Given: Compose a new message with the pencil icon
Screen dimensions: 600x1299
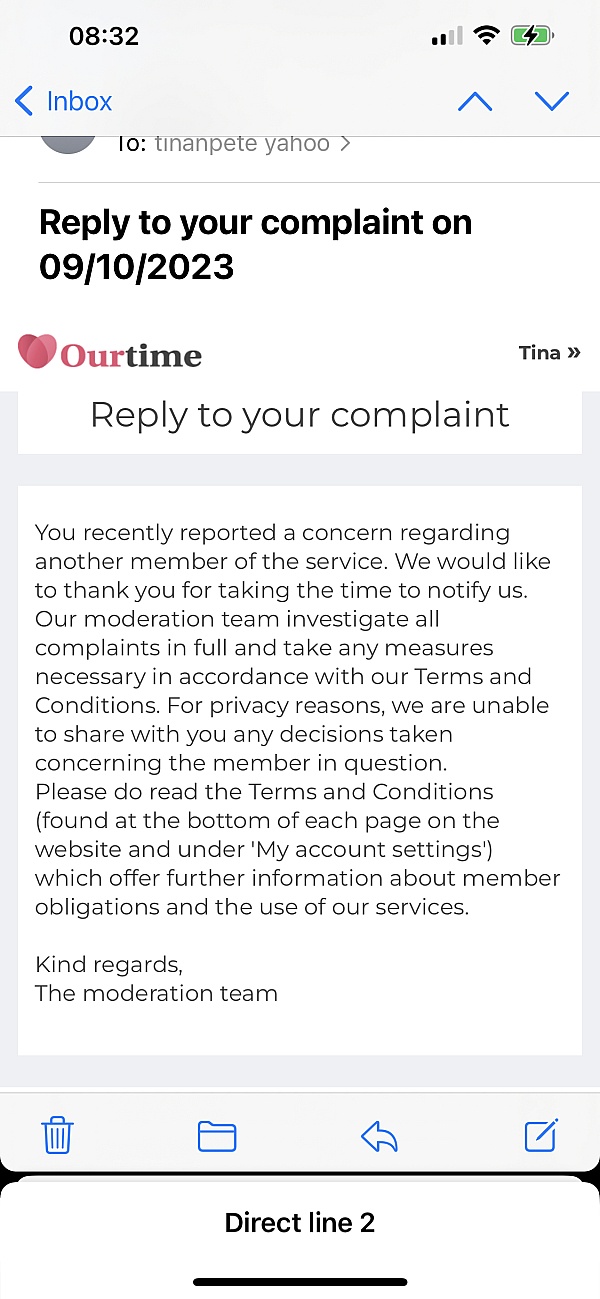Looking at the screenshot, I should pyautogui.click(x=541, y=1135).
